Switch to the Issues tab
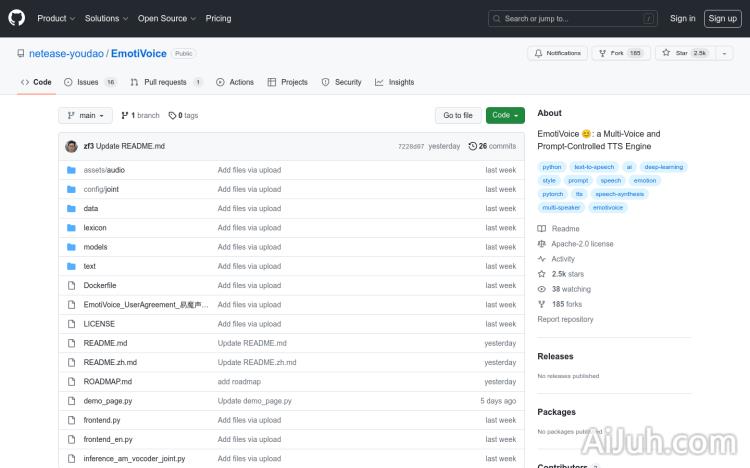Image resolution: width=750 pixels, height=468 pixels. [x=89, y=82]
